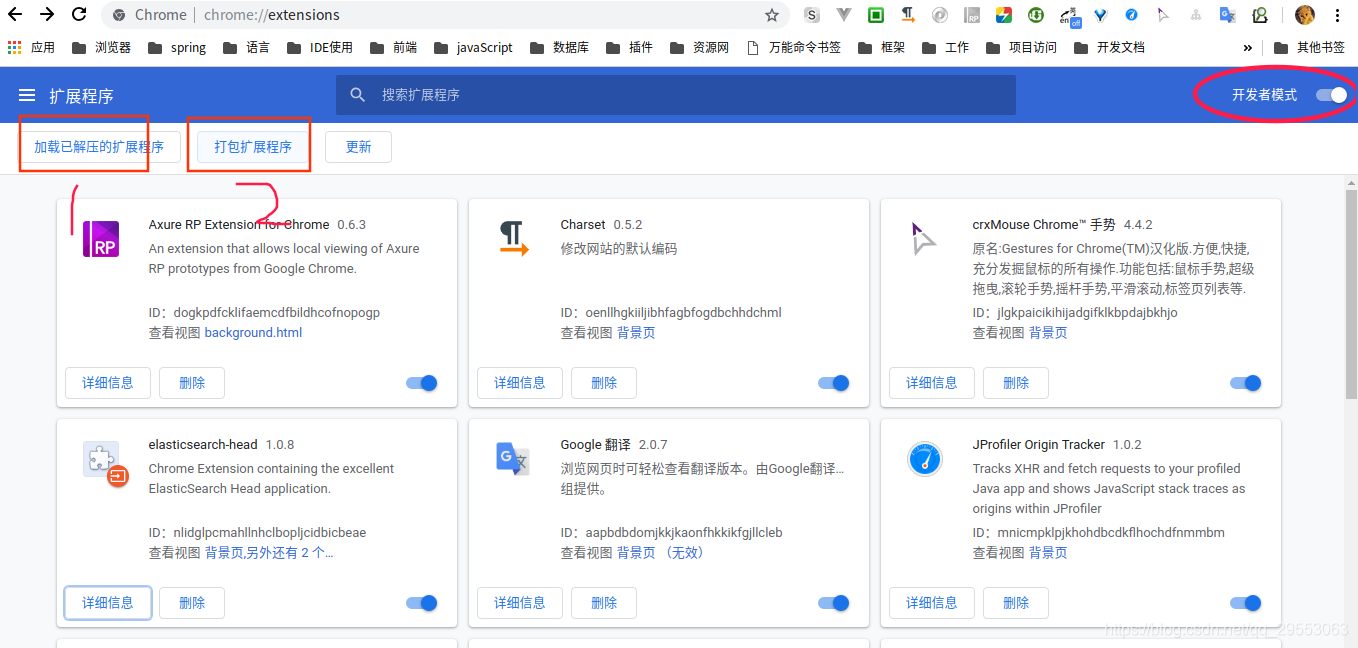Reload the page with the refresh icon
Screen dimensions: 1358x648
(x=79, y=15)
